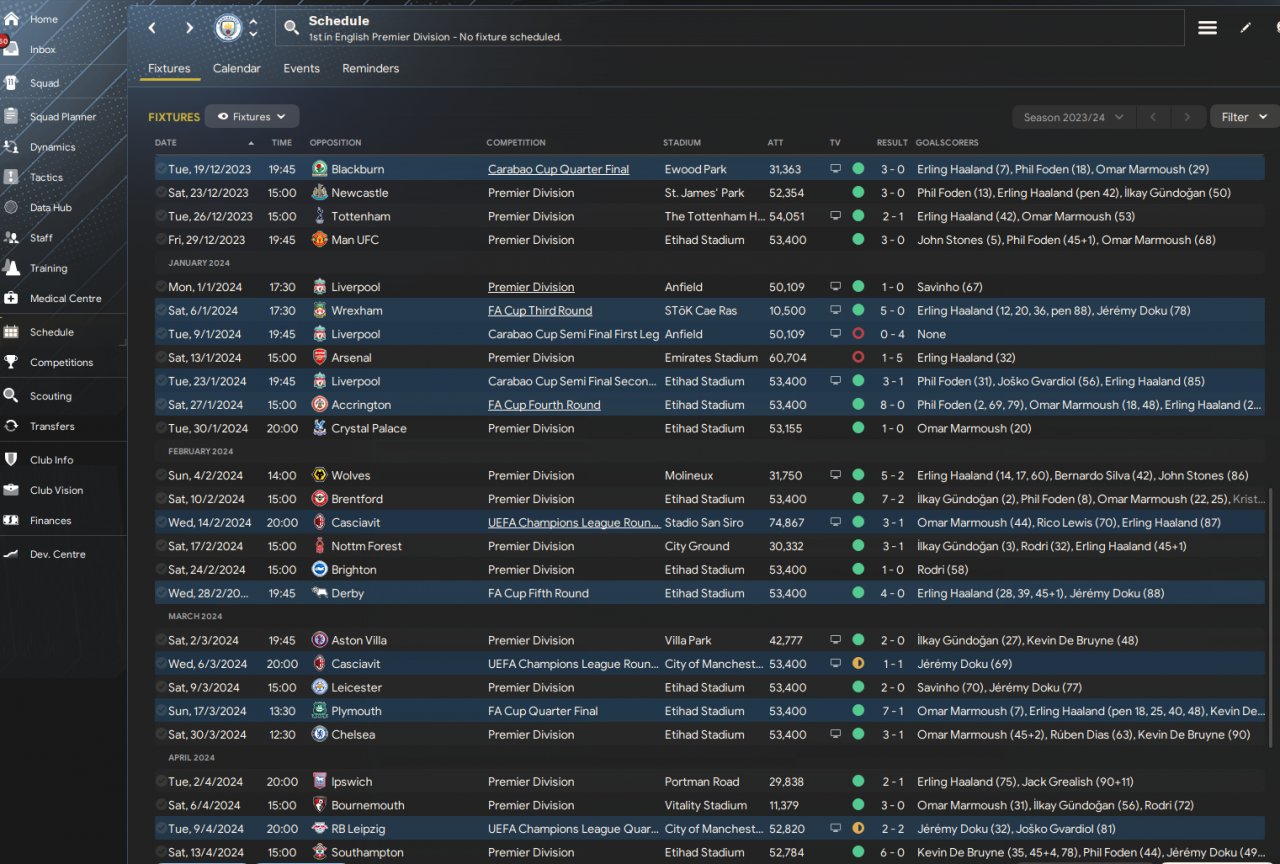Toggle the check circle for the Blackburn fixture
Image resolution: width=1280 pixels, height=864 pixels.
coord(161,169)
